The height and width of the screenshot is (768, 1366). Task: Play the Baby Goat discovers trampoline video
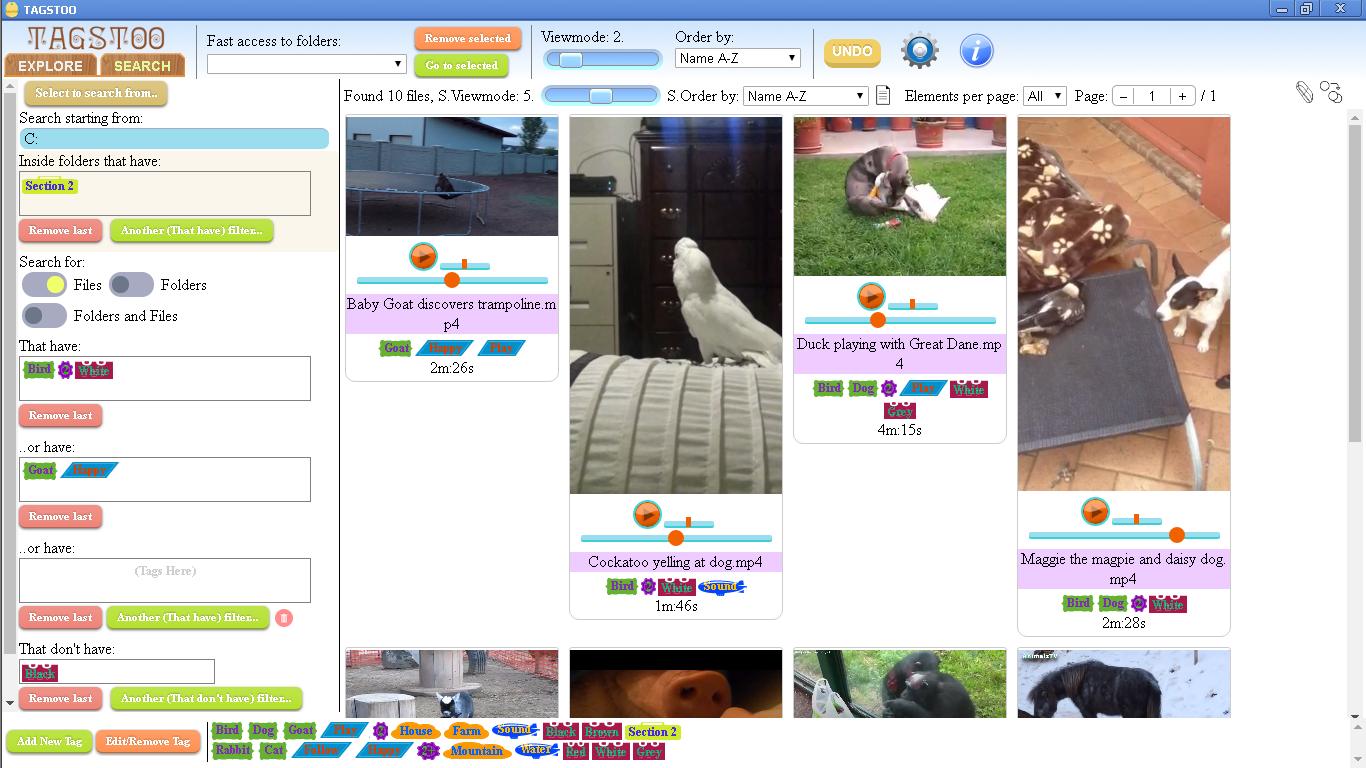point(423,257)
